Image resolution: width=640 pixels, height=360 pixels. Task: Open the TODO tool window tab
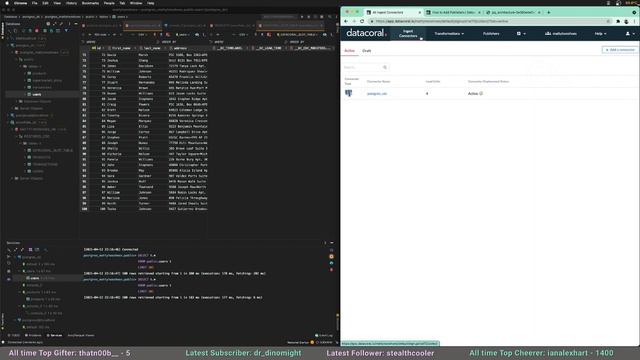[14, 336]
